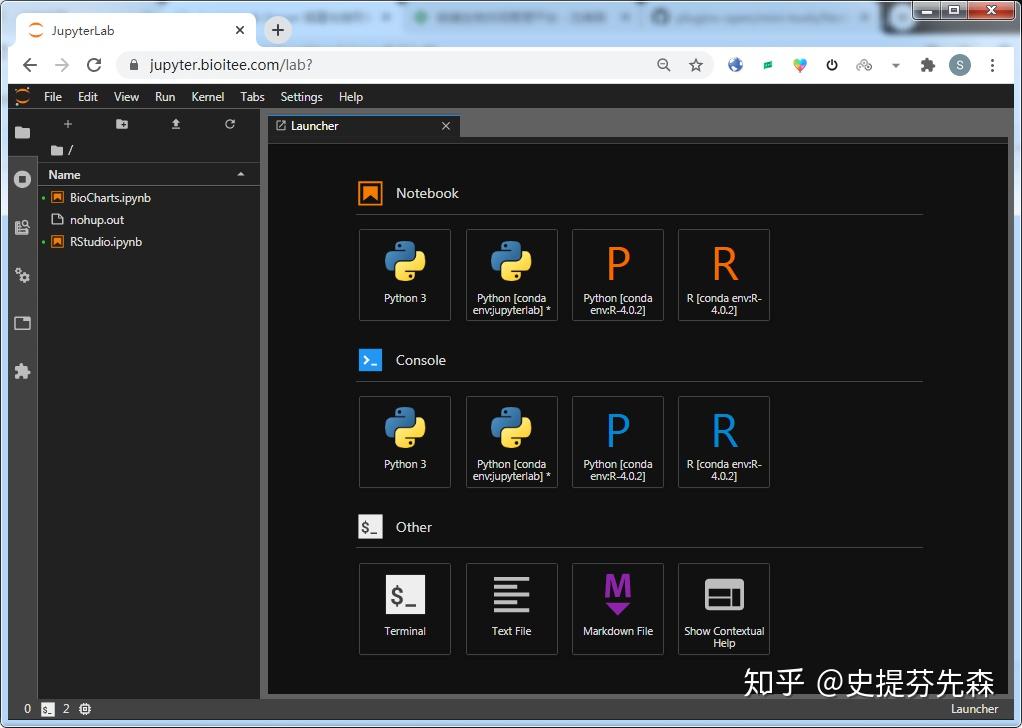Toggle the running terminals and kernels panel

point(22,179)
